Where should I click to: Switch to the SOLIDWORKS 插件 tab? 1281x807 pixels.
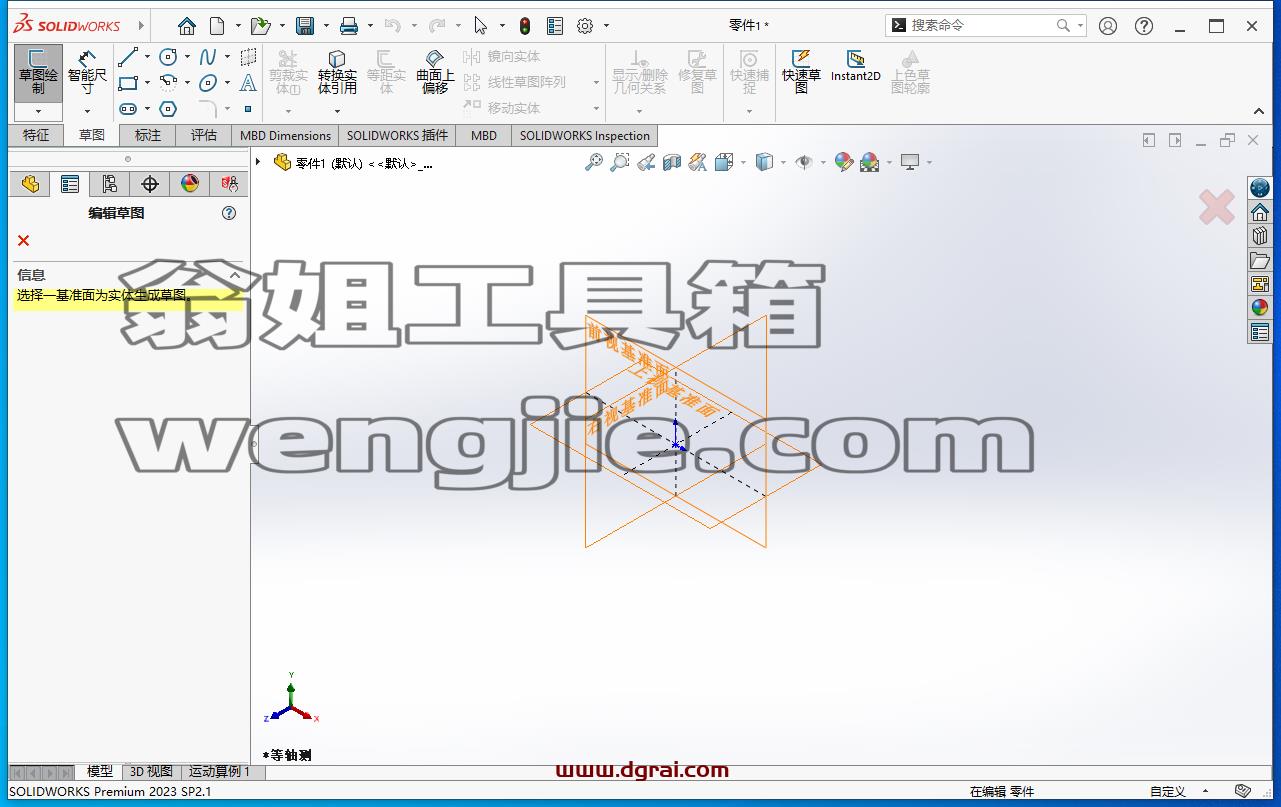397,135
